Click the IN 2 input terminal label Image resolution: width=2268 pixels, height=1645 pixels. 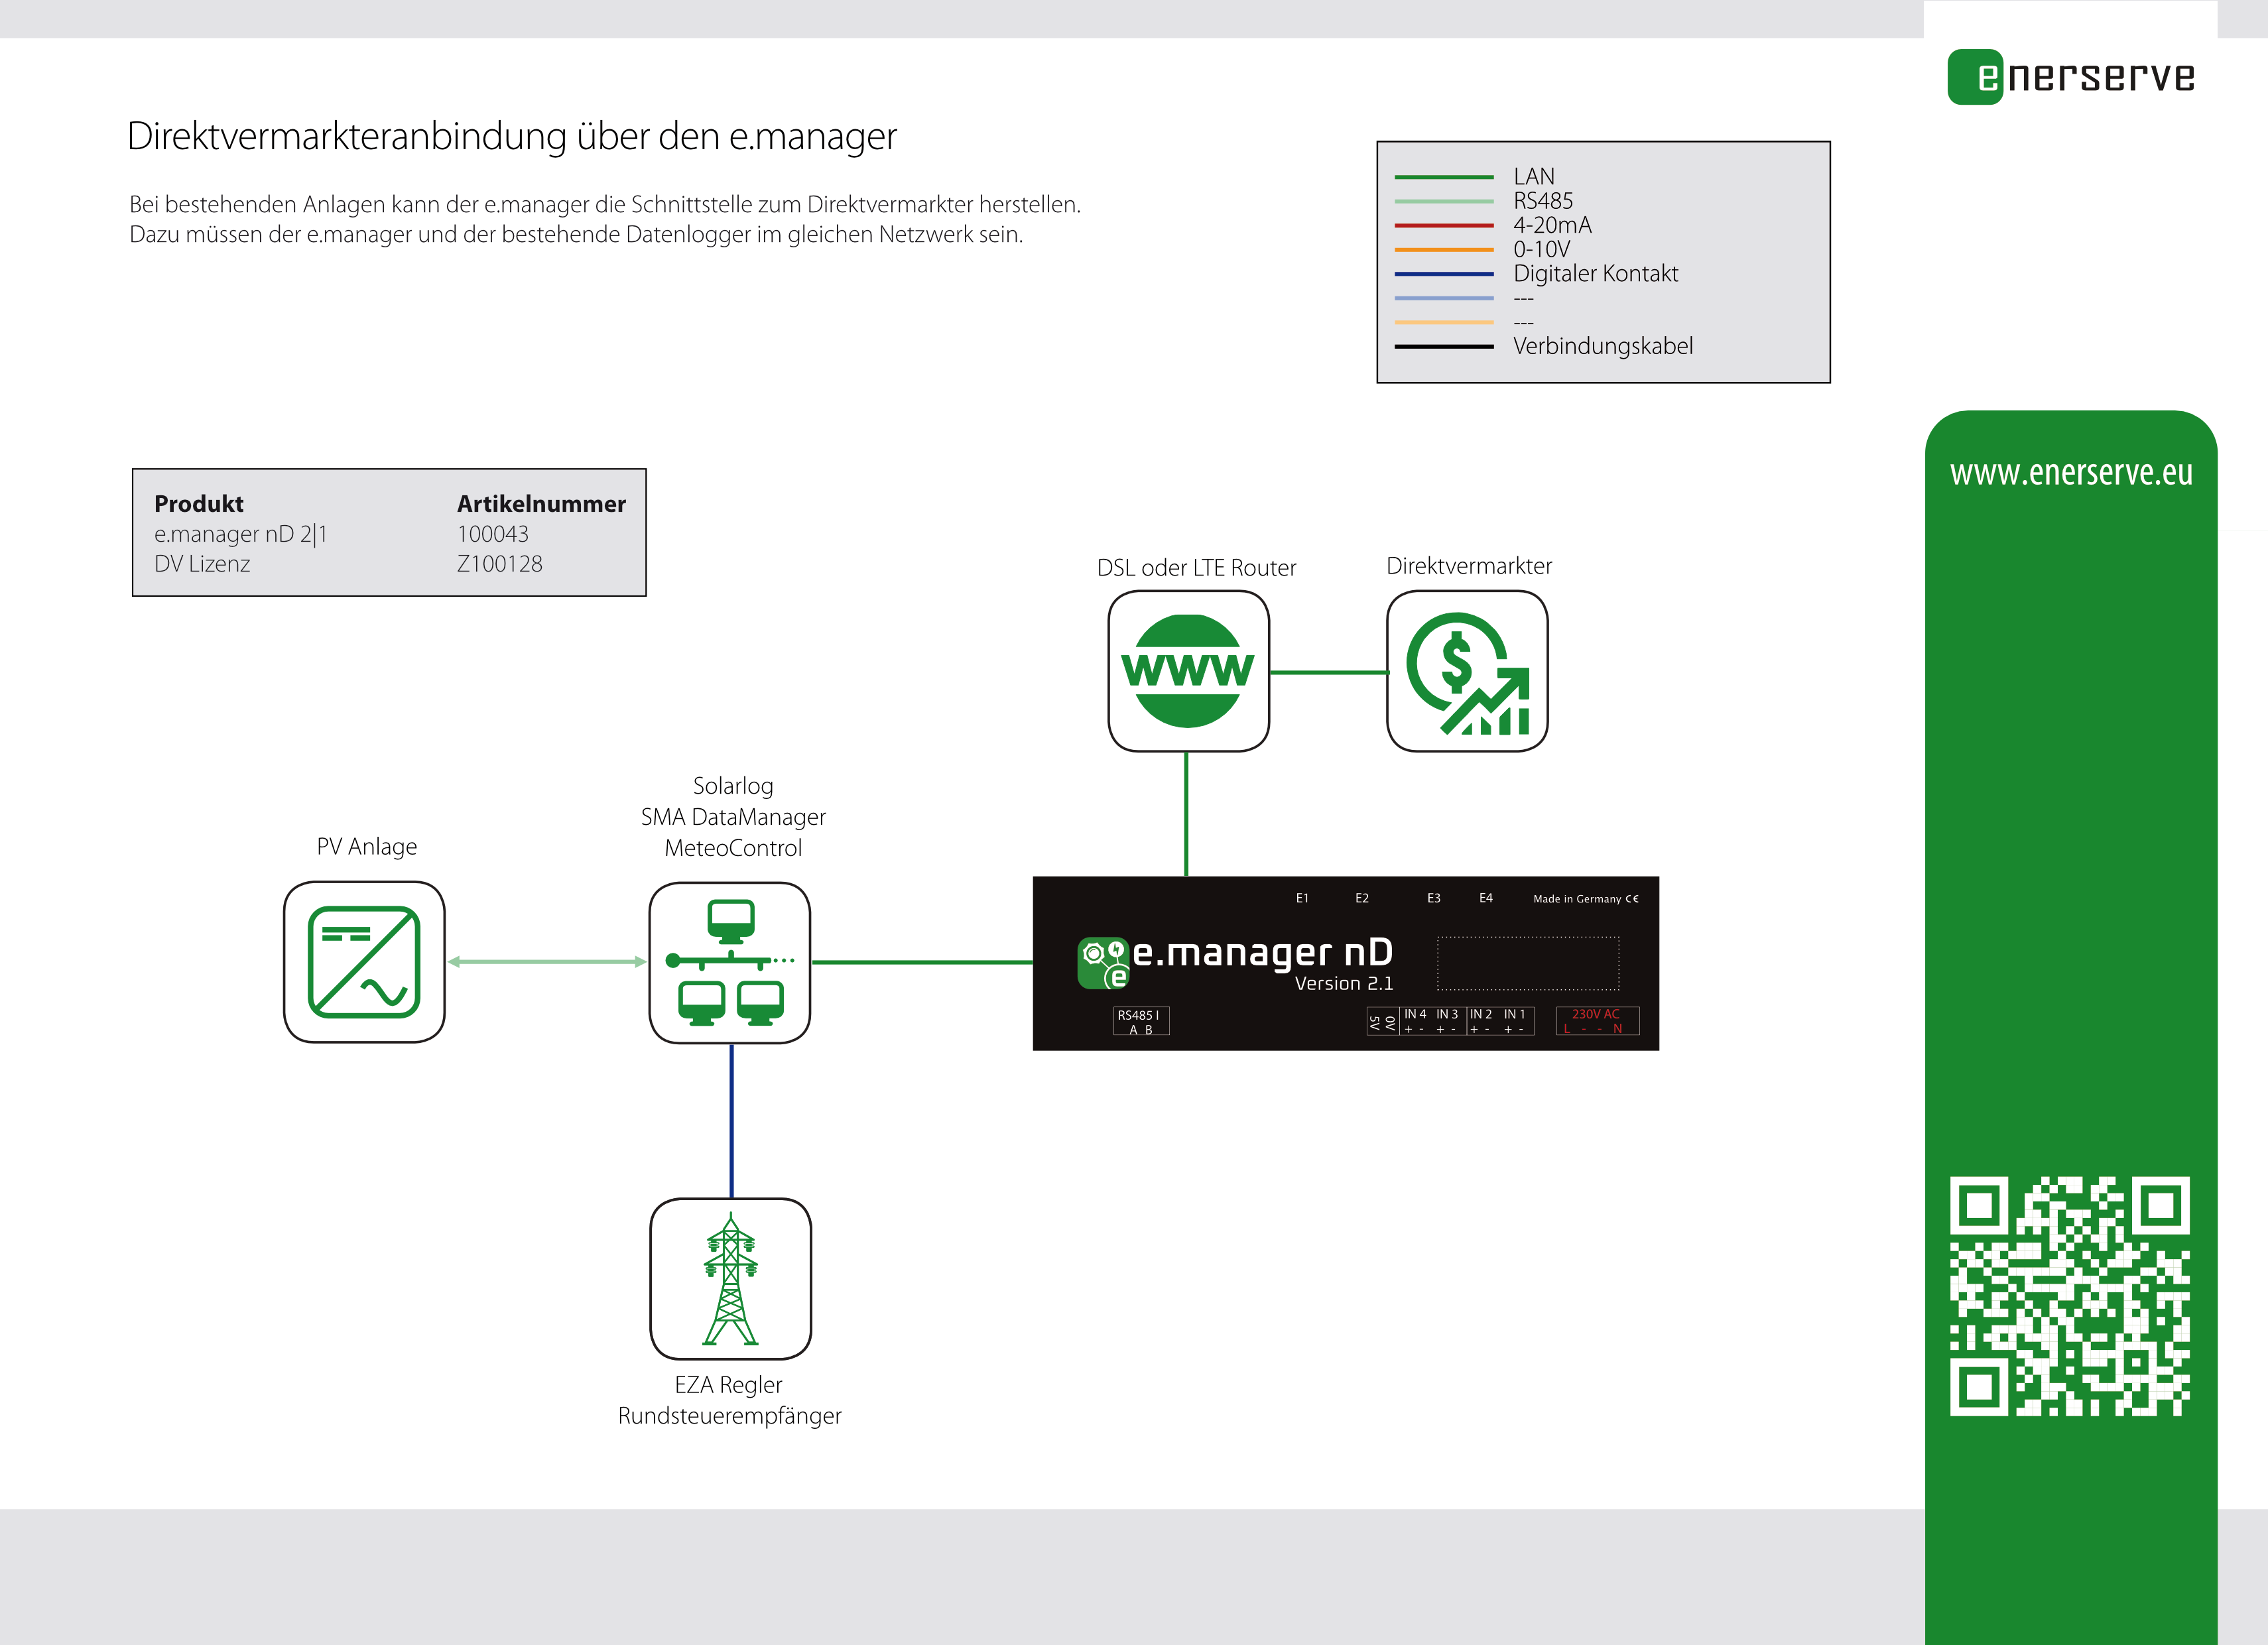pyautogui.click(x=1481, y=1014)
